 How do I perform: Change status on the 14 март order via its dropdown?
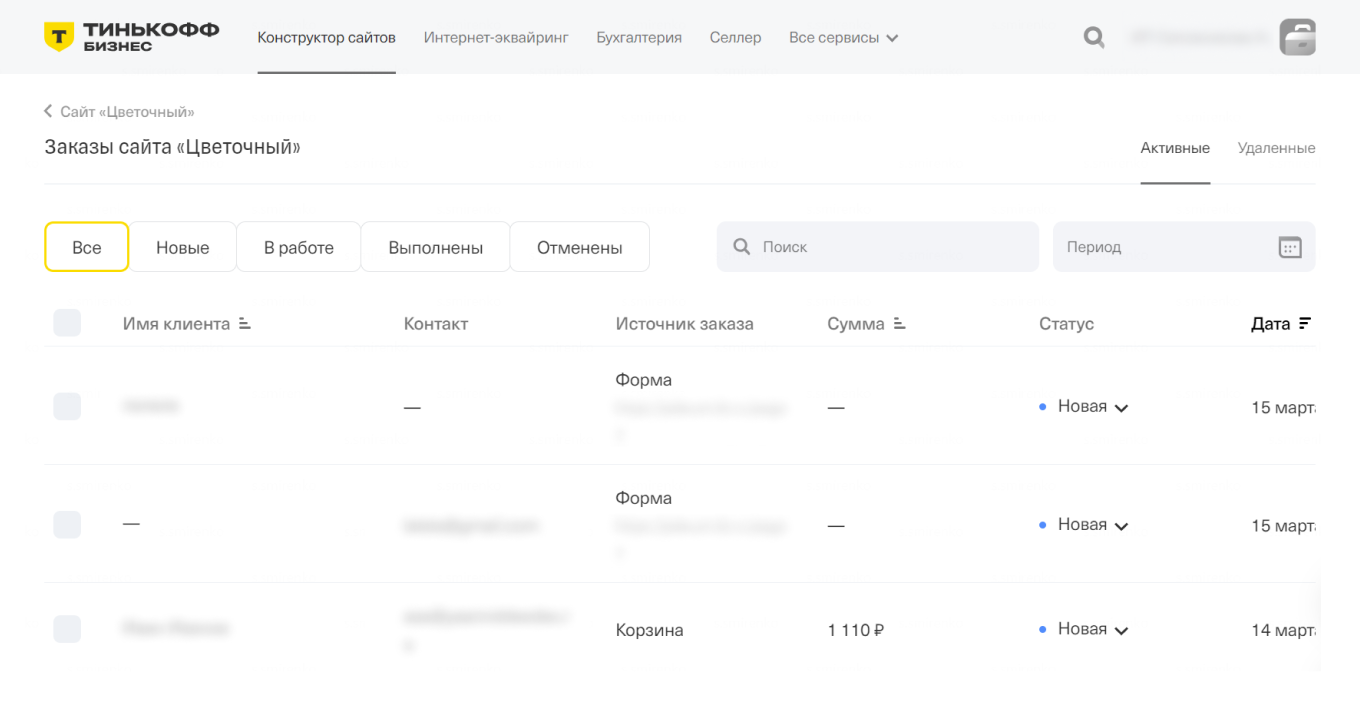(1090, 629)
